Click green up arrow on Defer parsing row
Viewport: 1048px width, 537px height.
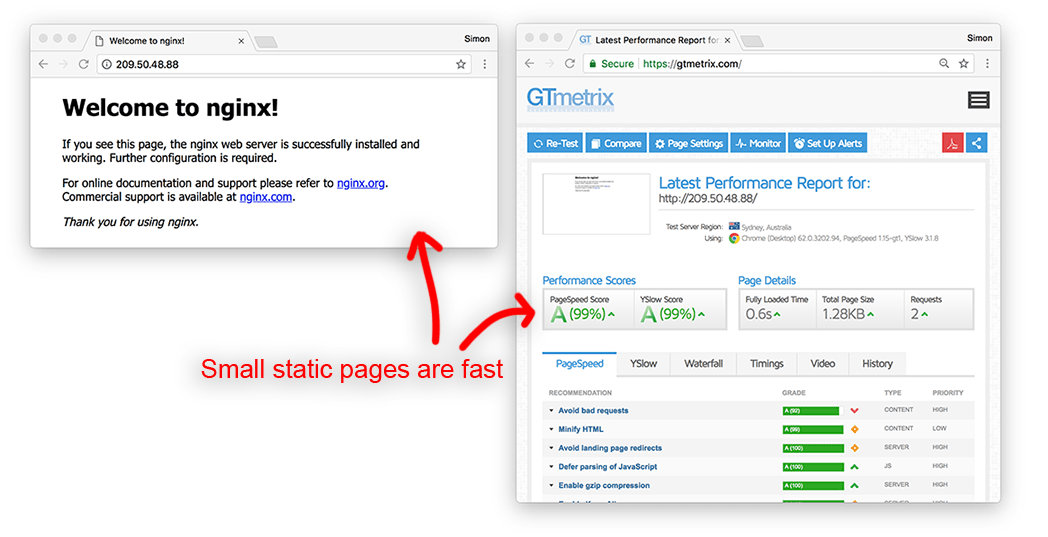click(x=854, y=467)
